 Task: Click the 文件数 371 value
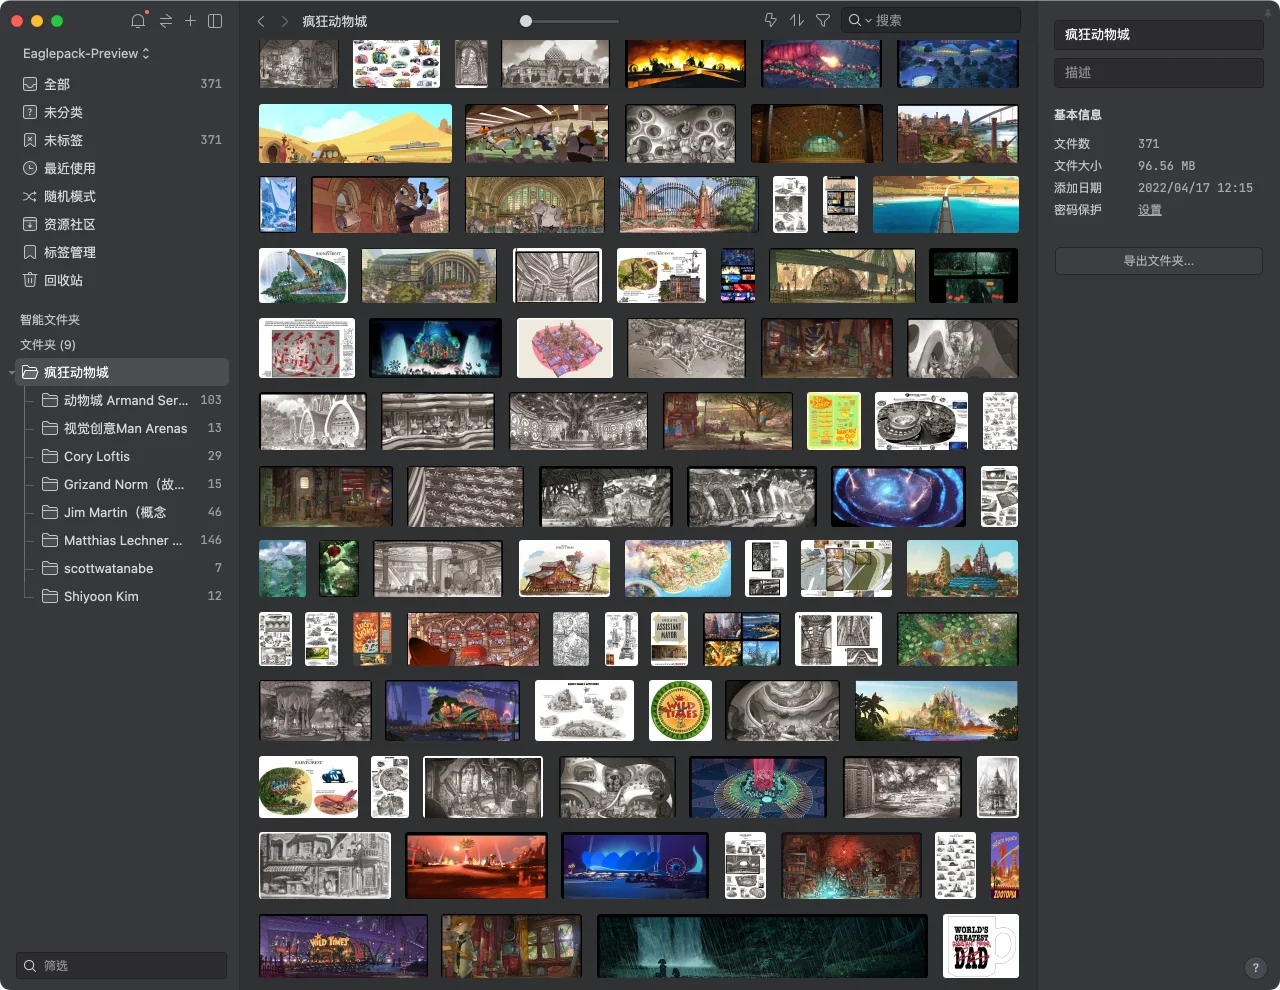pyautogui.click(x=1149, y=144)
